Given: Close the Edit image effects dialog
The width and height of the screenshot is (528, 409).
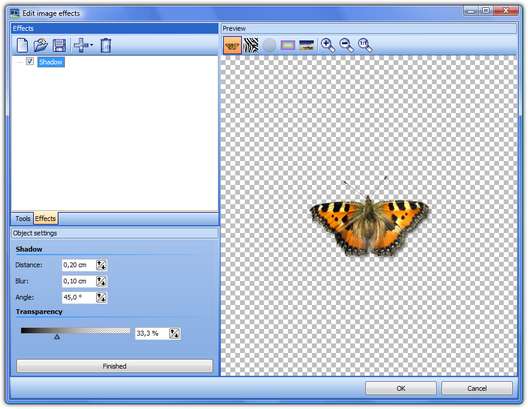Looking at the screenshot, I should 505,11.
